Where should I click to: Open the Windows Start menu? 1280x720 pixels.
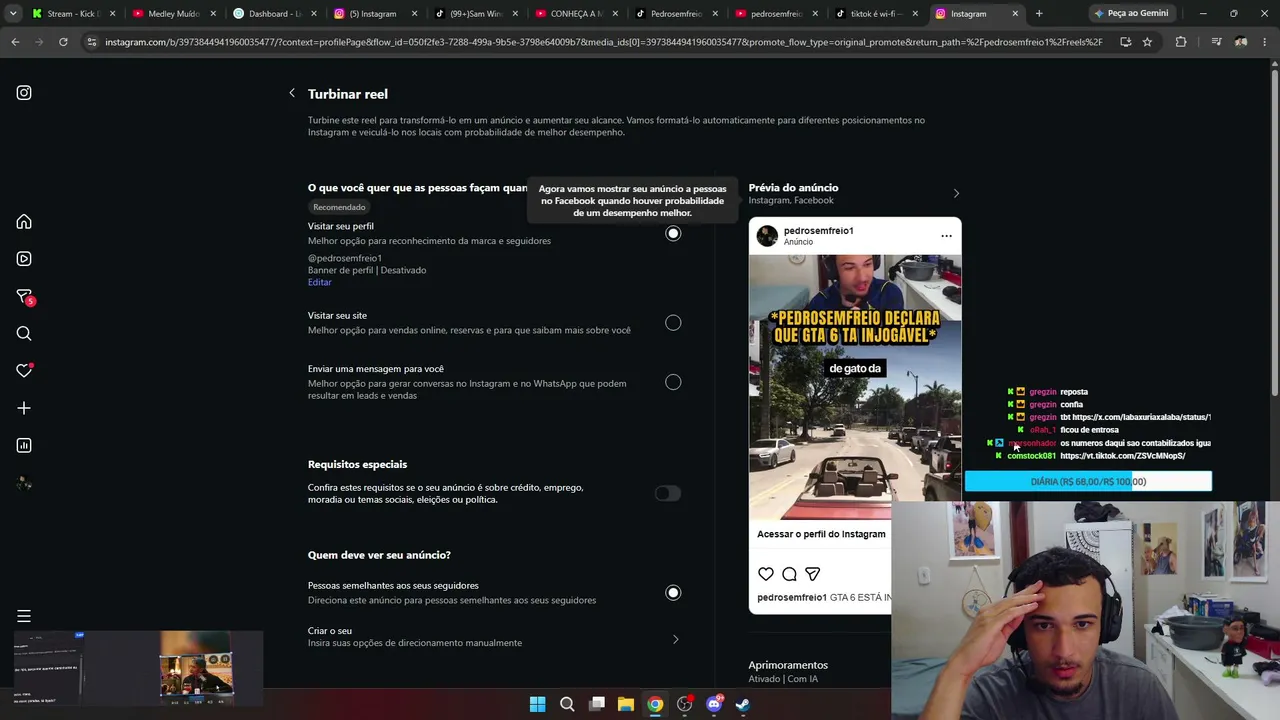coord(537,704)
